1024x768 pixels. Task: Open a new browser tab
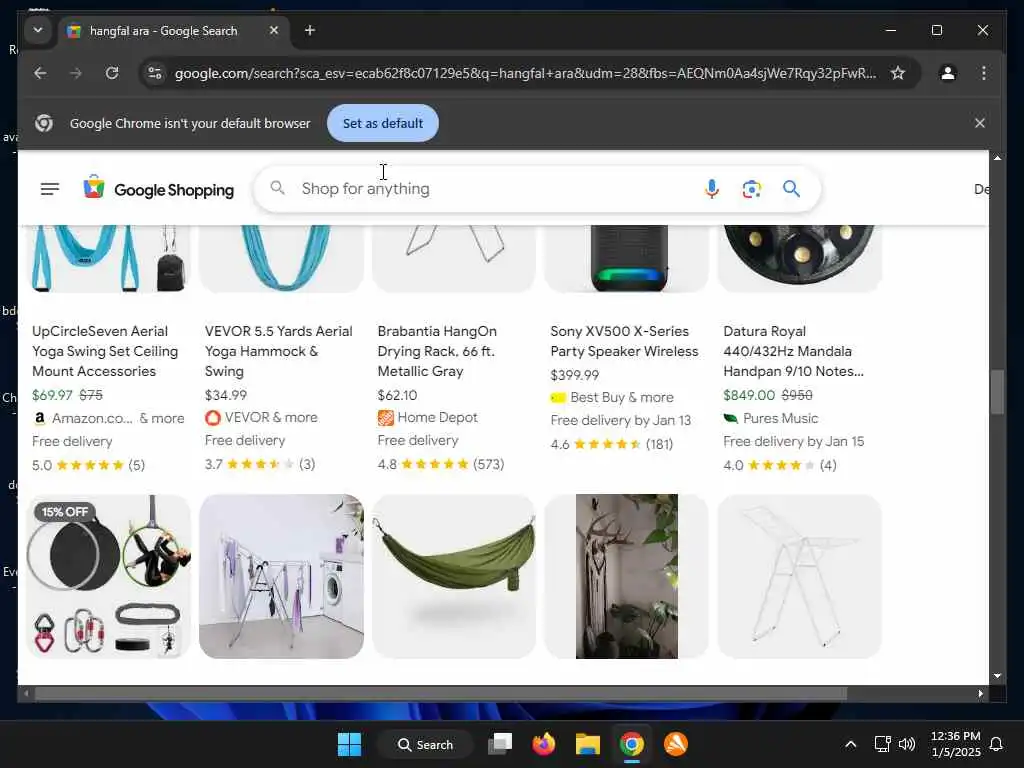pyautogui.click(x=310, y=30)
